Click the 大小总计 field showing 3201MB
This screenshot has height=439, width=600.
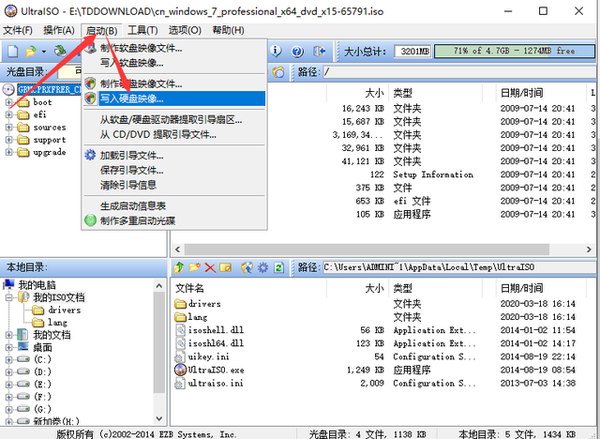click(x=412, y=51)
